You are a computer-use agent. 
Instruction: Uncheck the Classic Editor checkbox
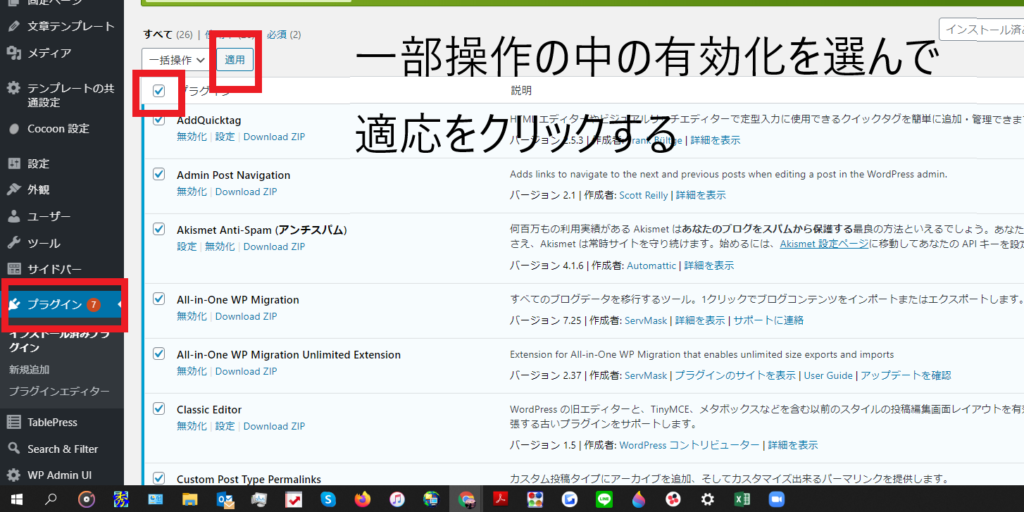point(159,408)
